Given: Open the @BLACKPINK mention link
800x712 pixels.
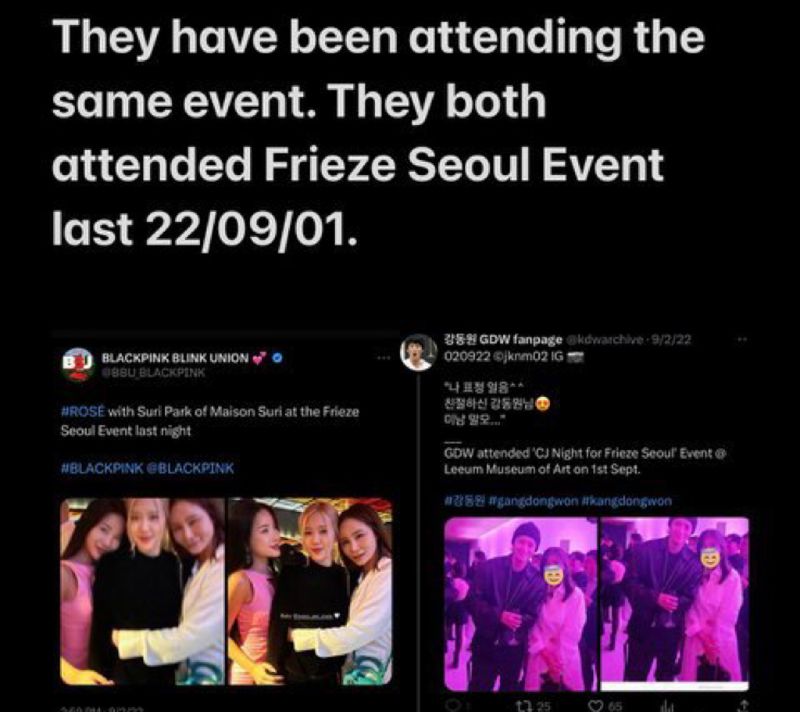Looking at the screenshot, I should (x=191, y=468).
